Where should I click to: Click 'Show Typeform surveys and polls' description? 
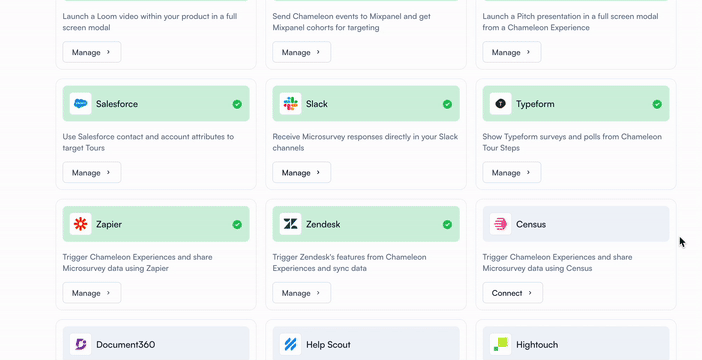coord(572,142)
